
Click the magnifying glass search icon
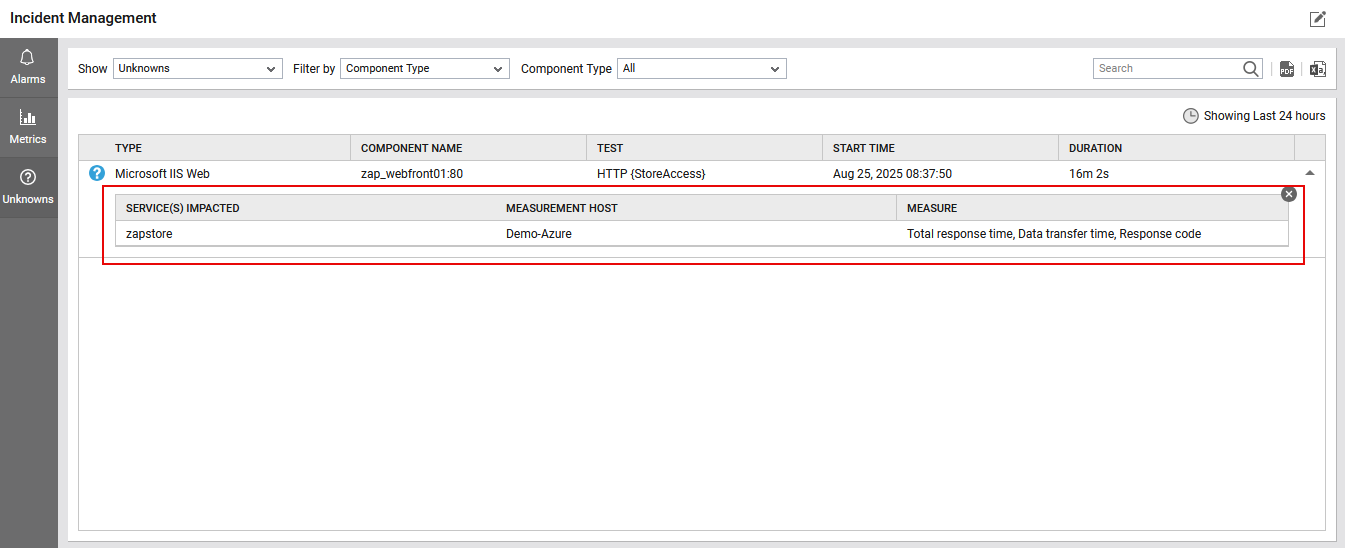pyautogui.click(x=1251, y=69)
